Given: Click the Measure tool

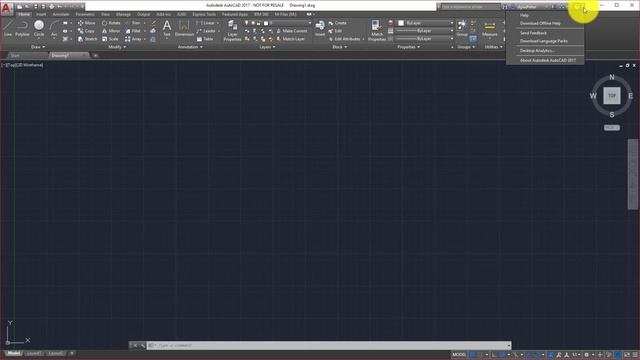Looking at the screenshot, I should tap(489, 29).
